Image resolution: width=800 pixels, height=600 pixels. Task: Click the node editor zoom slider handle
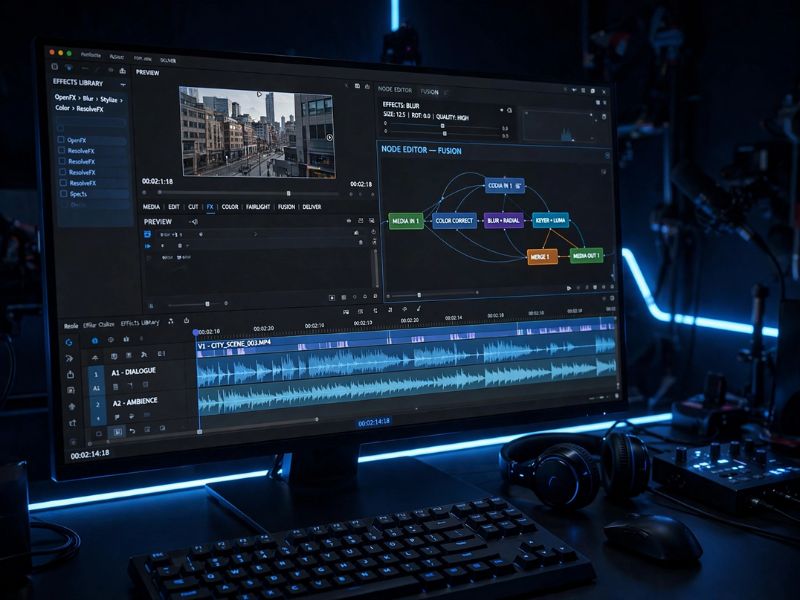(419, 295)
